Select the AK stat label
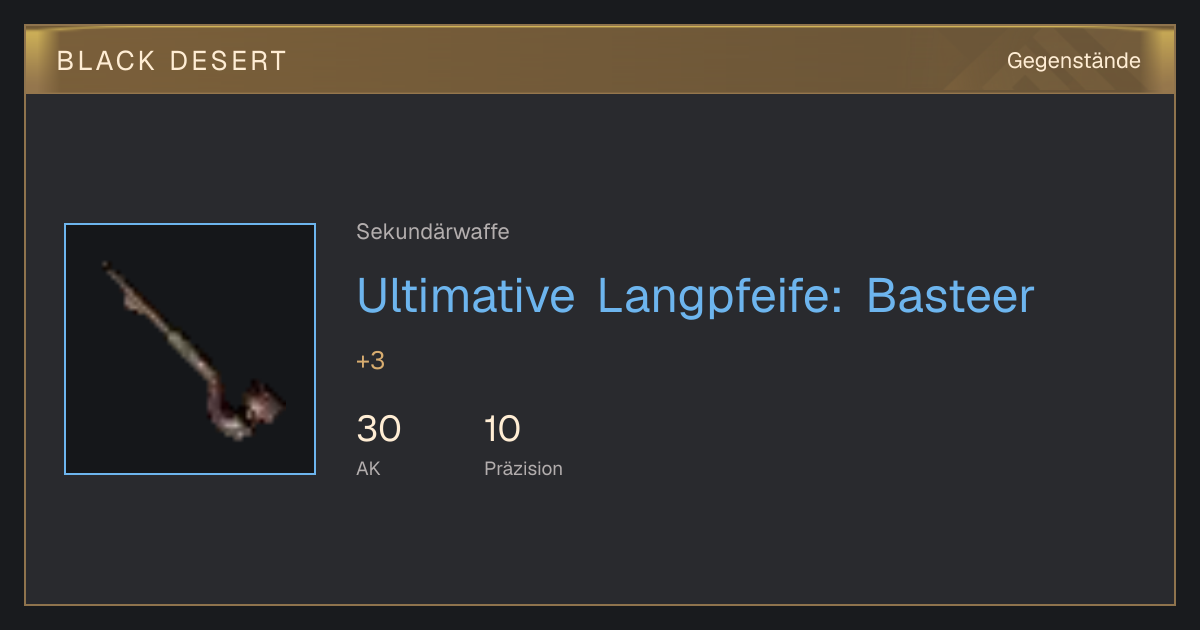 368,468
